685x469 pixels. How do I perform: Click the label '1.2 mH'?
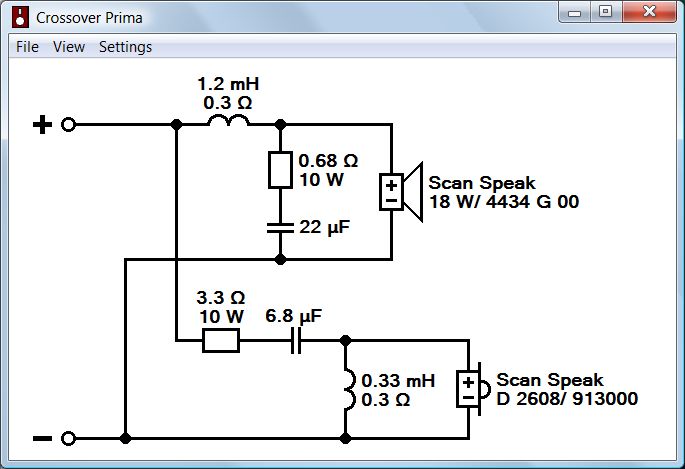coord(228,84)
